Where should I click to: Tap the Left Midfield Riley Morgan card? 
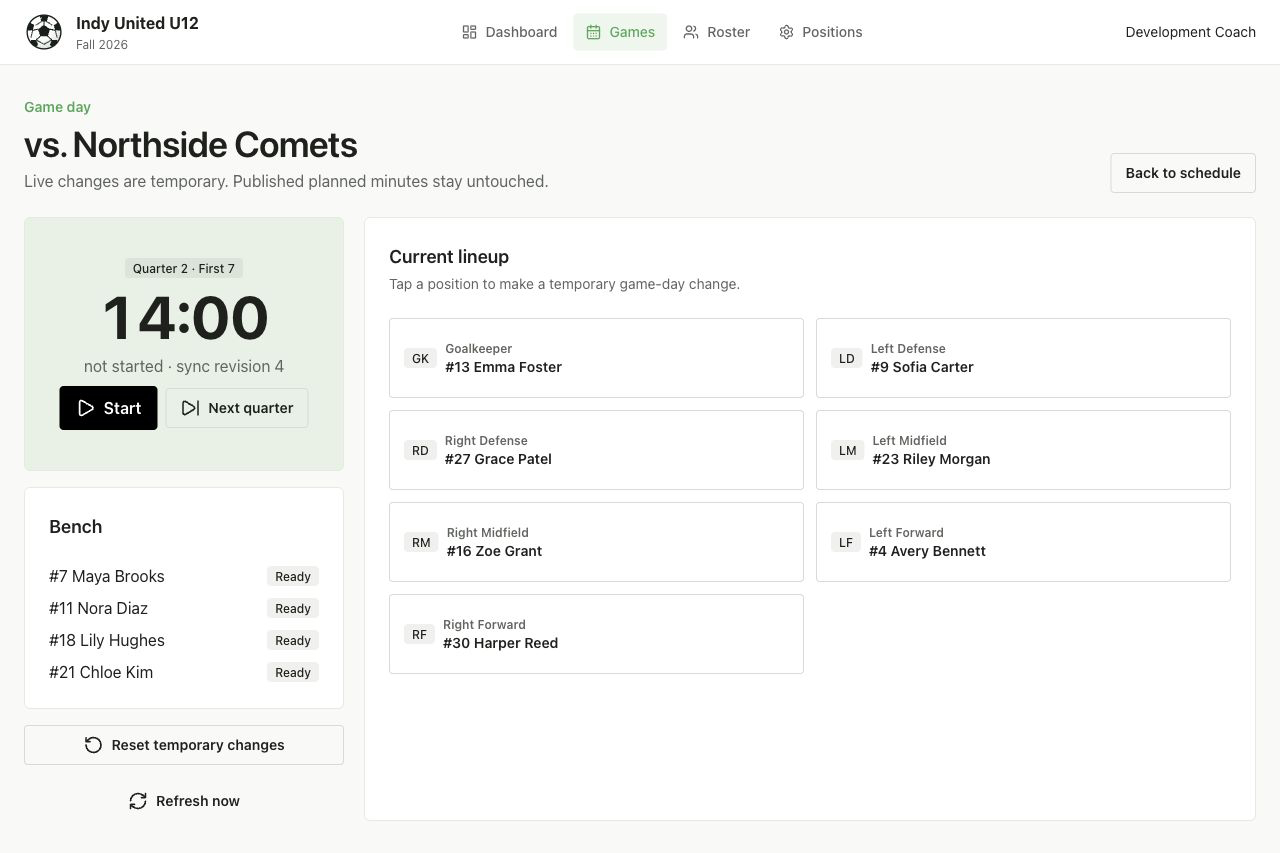(x=1023, y=450)
